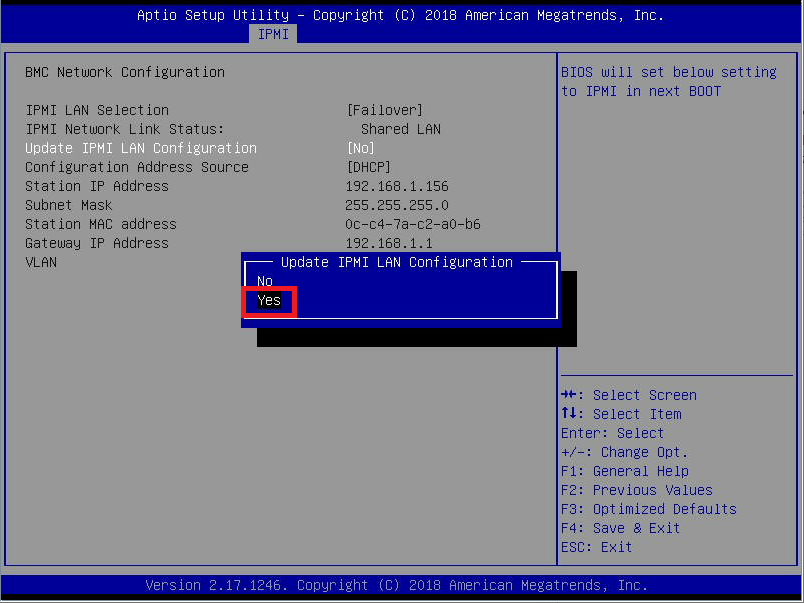Select the VLAN menu item
The height and width of the screenshot is (603, 804).
[41, 262]
